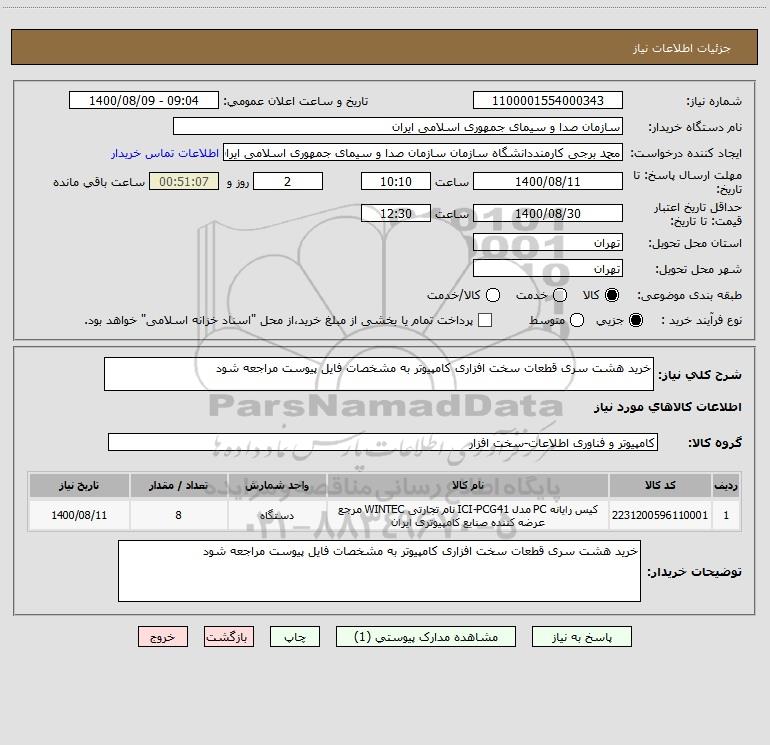Click the بازگشت back button
Image resolution: width=770 pixels, height=745 pixels.
[229, 637]
